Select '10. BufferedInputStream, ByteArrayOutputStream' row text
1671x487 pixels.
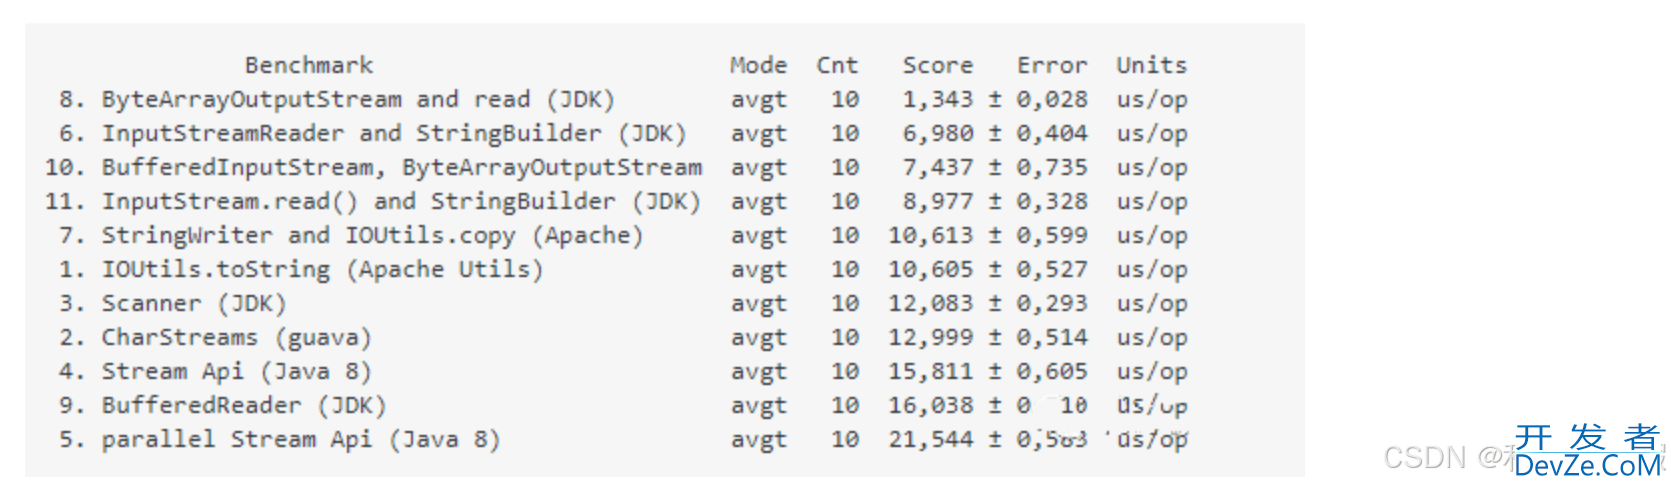pos(374,168)
